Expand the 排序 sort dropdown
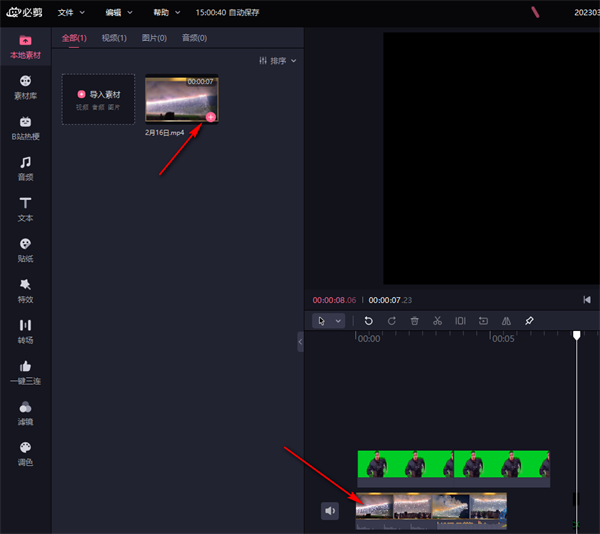The height and width of the screenshot is (534, 600). click(x=278, y=61)
